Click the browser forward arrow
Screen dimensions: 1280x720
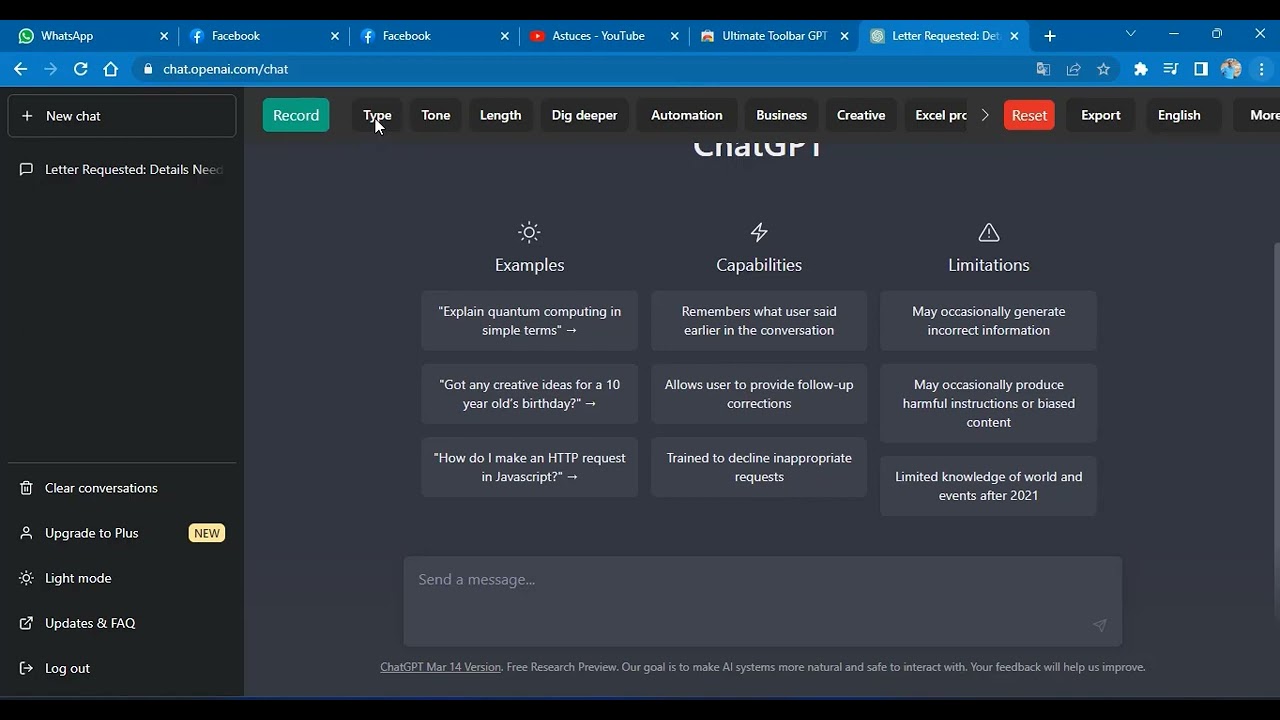tap(50, 69)
